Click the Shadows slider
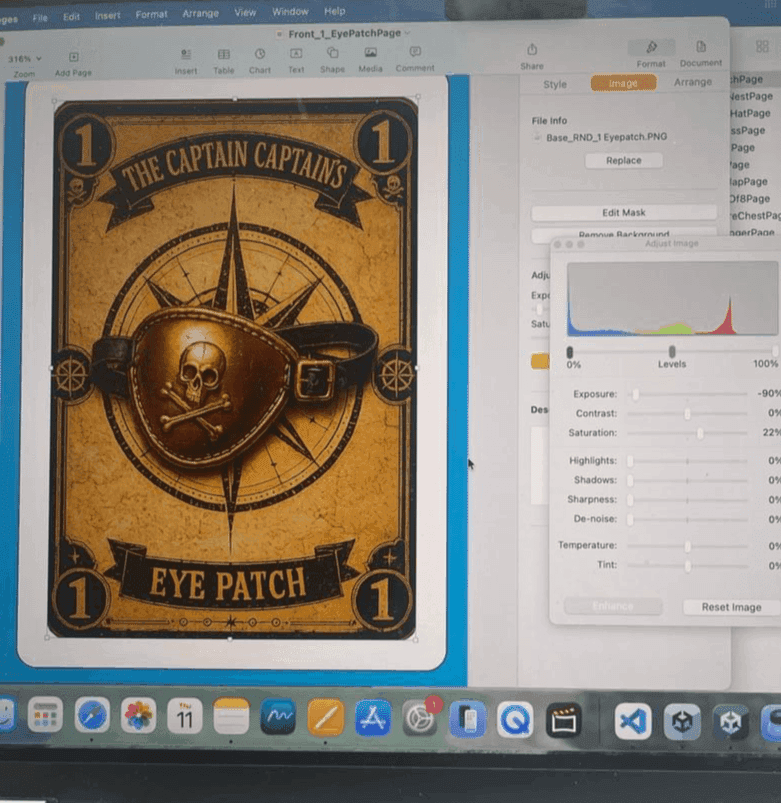Image resolution: width=781 pixels, height=803 pixels. click(687, 480)
